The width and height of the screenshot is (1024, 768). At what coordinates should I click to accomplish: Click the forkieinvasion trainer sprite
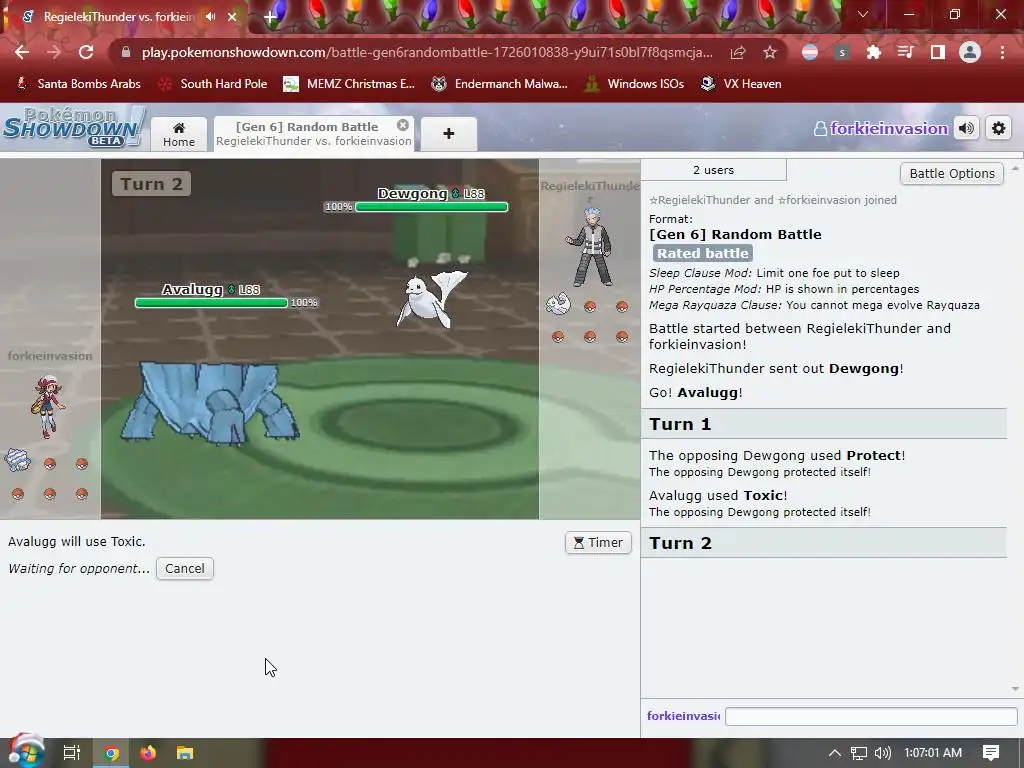(48, 406)
